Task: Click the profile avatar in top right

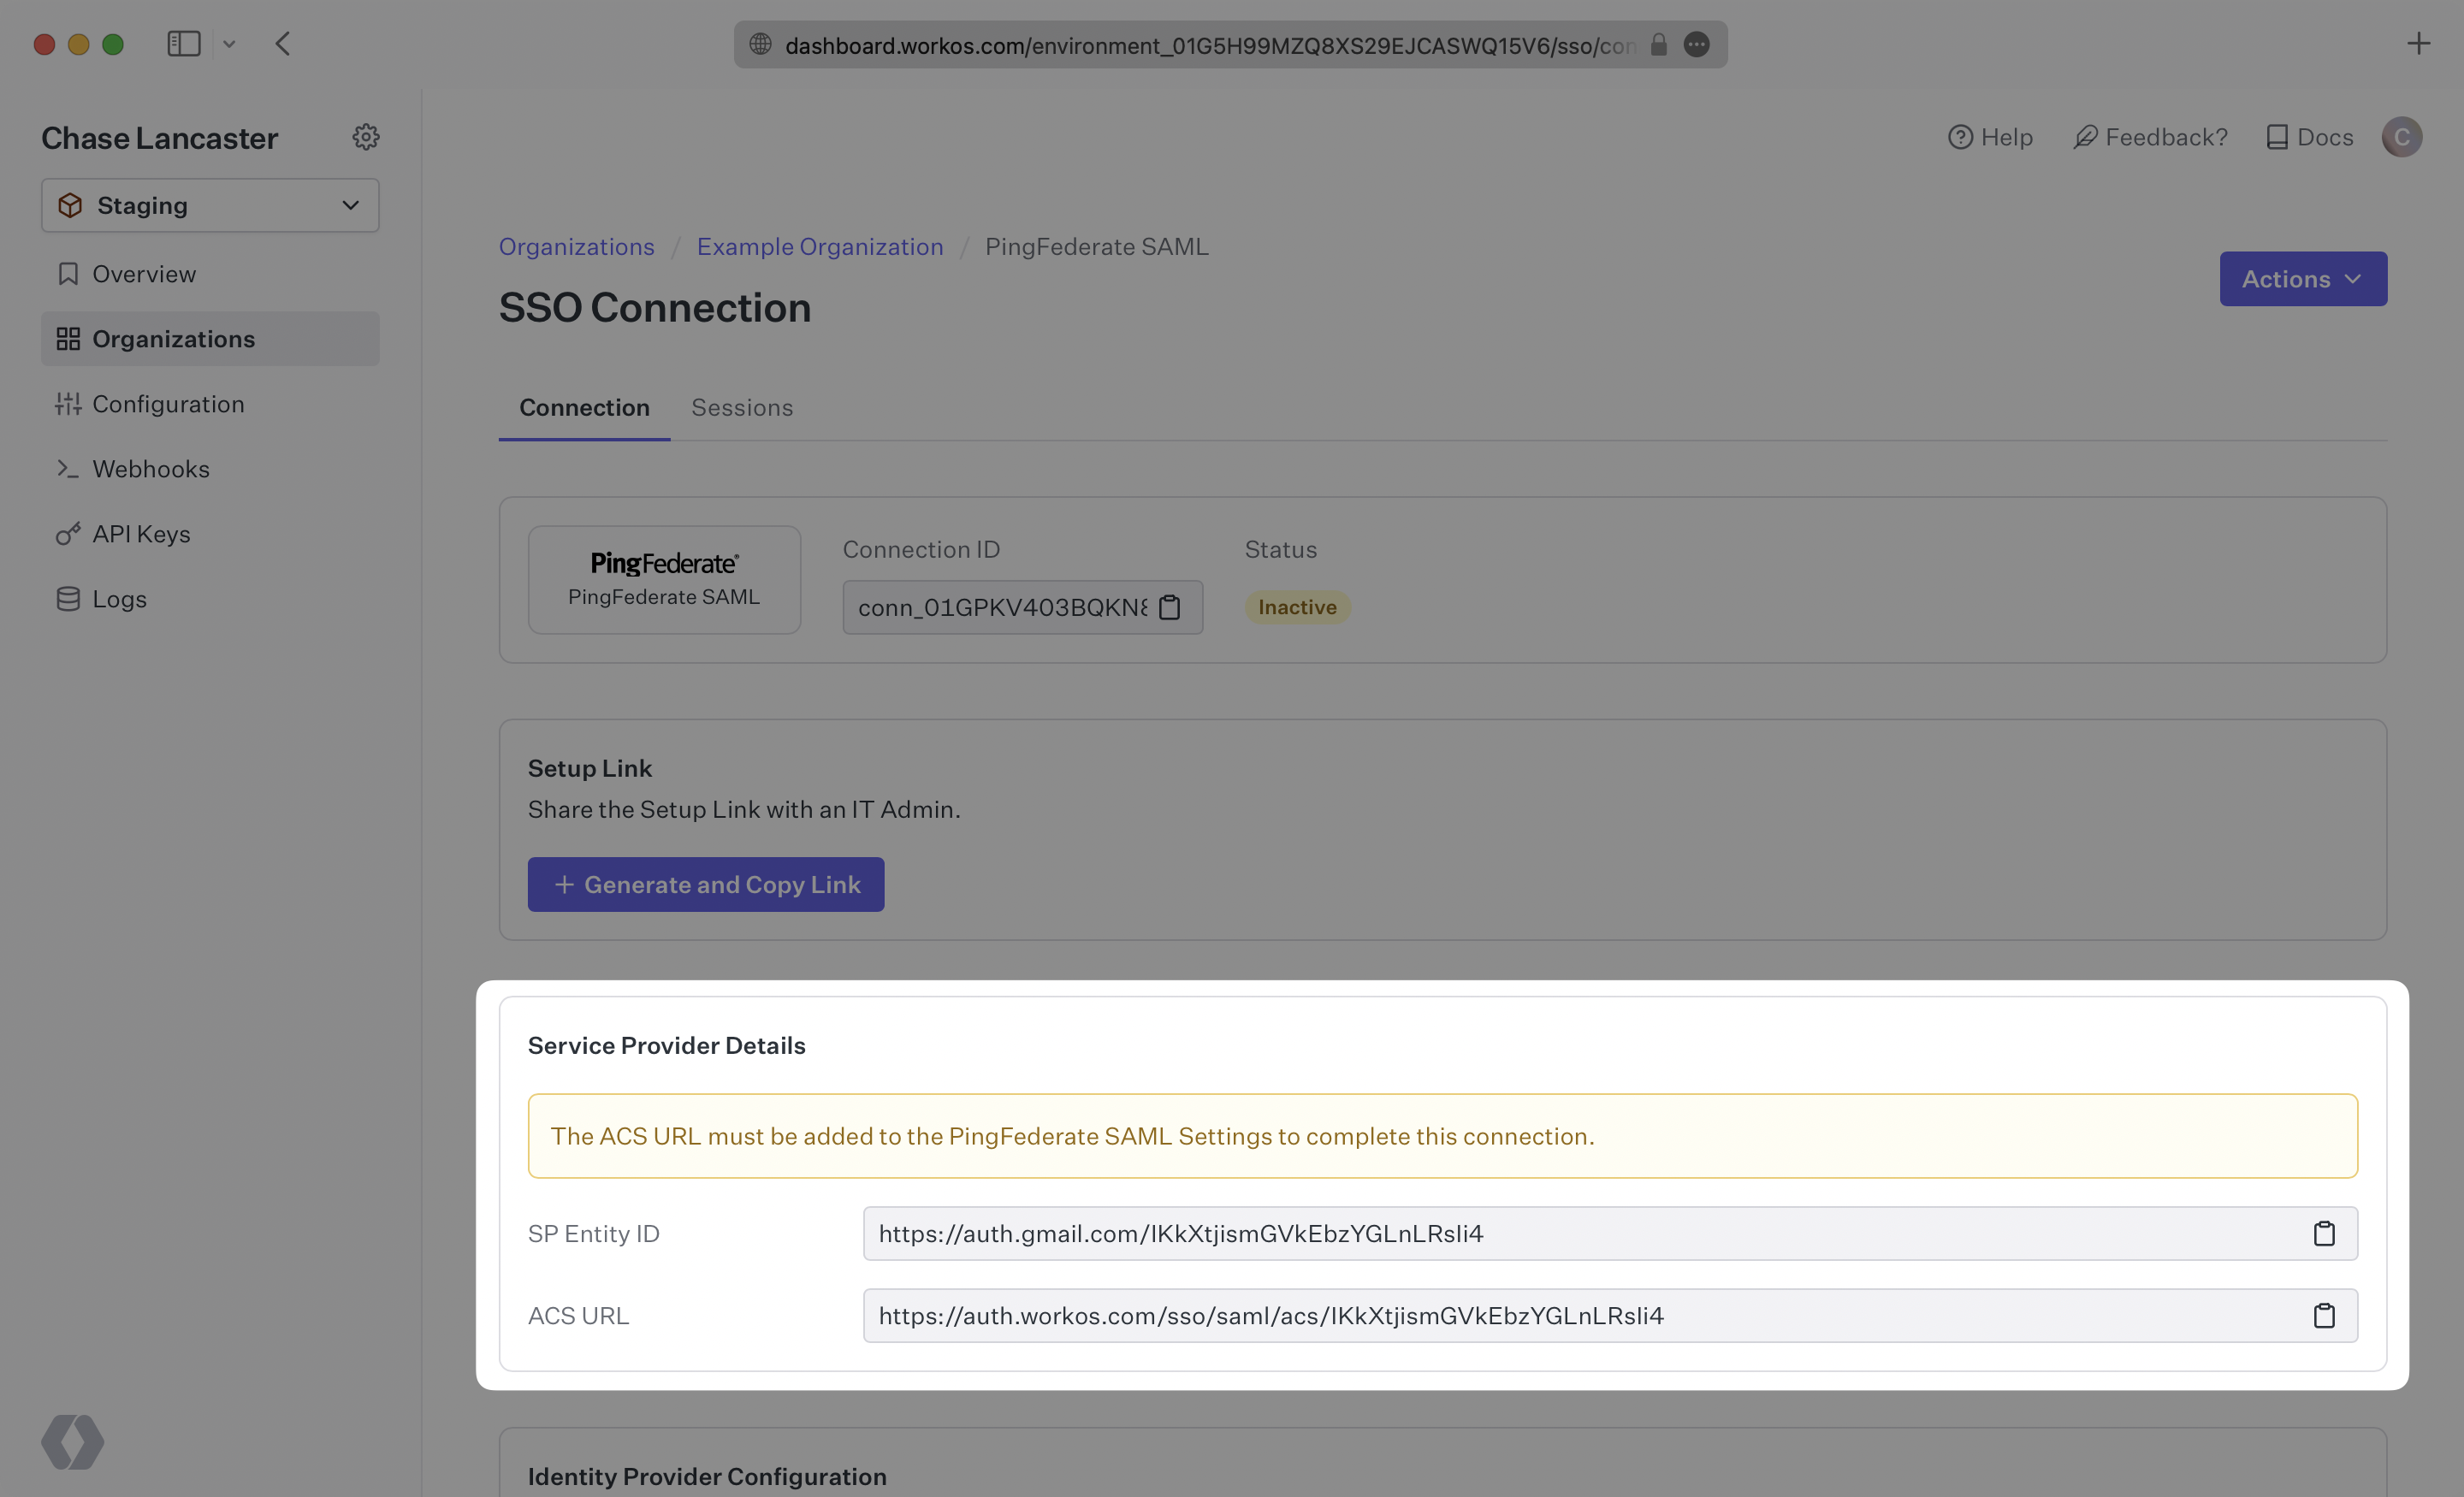Action: (x=2403, y=136)
